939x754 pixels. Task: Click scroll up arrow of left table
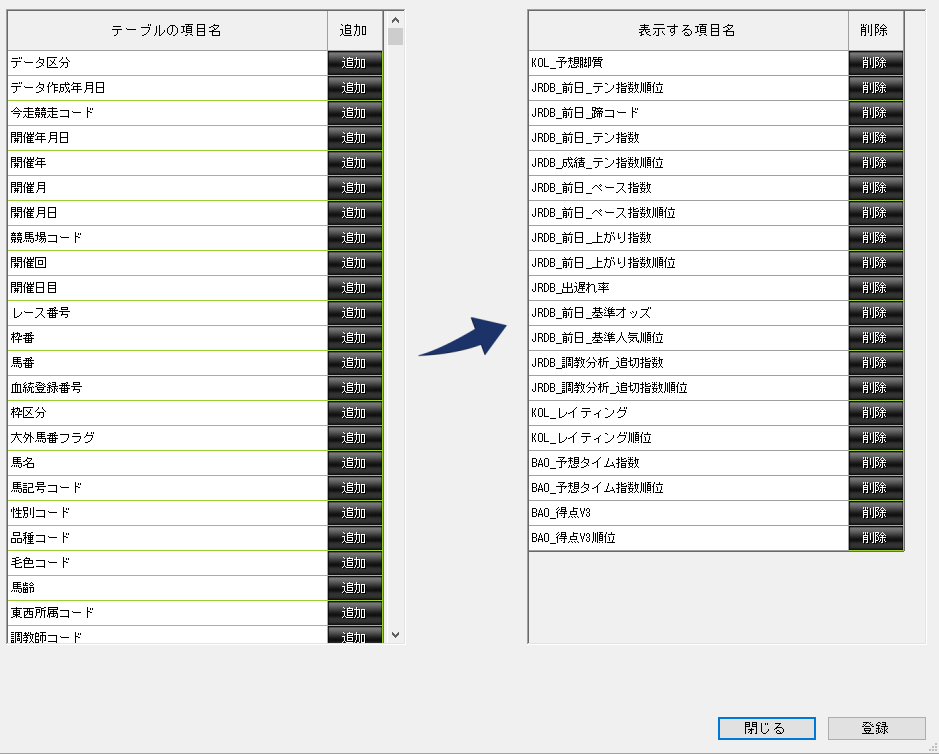395,20
